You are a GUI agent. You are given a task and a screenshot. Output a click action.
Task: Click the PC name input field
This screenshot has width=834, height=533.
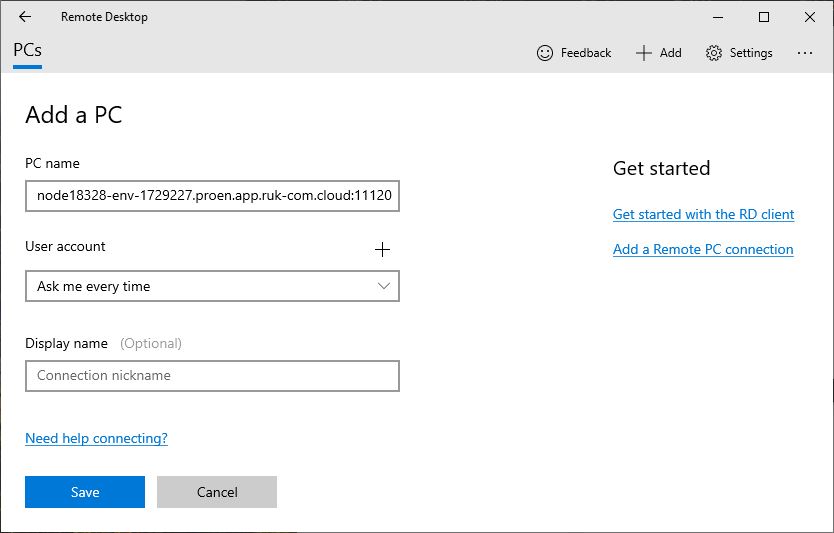tap(212, 196)
